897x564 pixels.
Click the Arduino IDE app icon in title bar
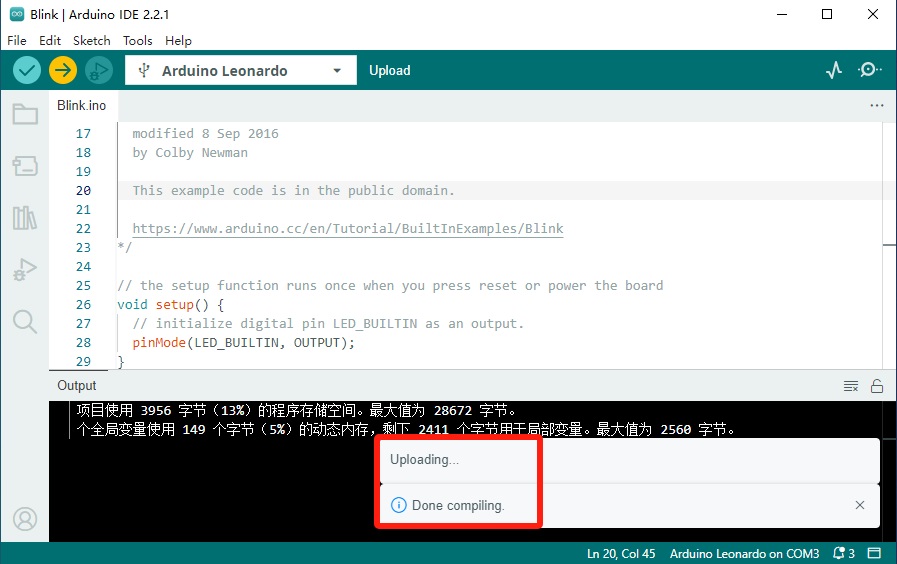17,14
